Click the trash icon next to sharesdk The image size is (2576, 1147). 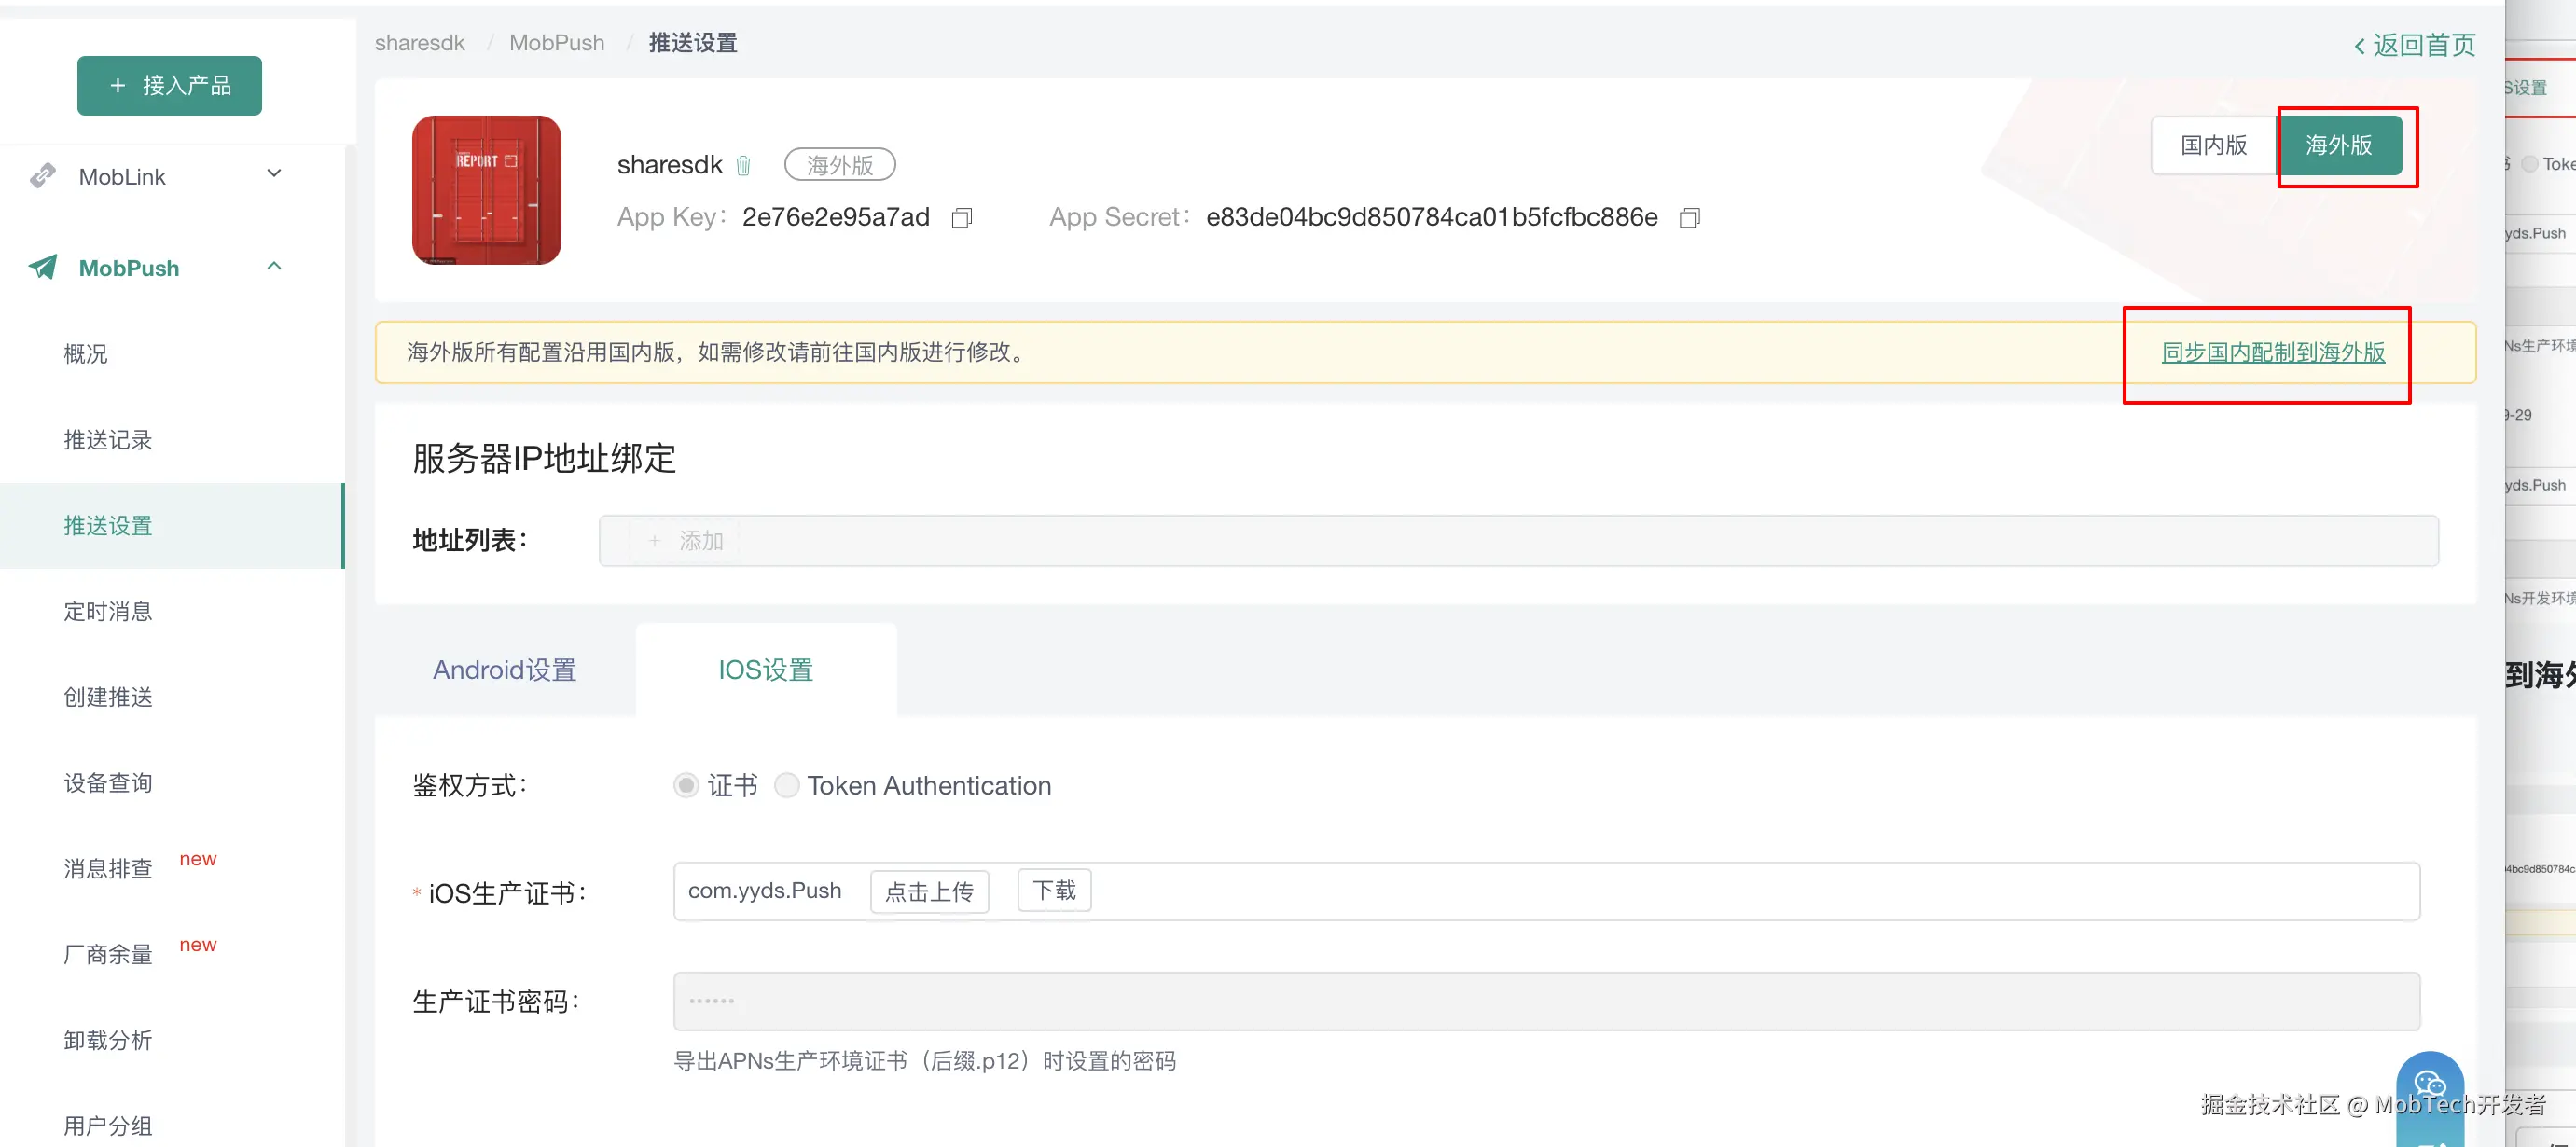pyautogui.click(x=743, y=165)
